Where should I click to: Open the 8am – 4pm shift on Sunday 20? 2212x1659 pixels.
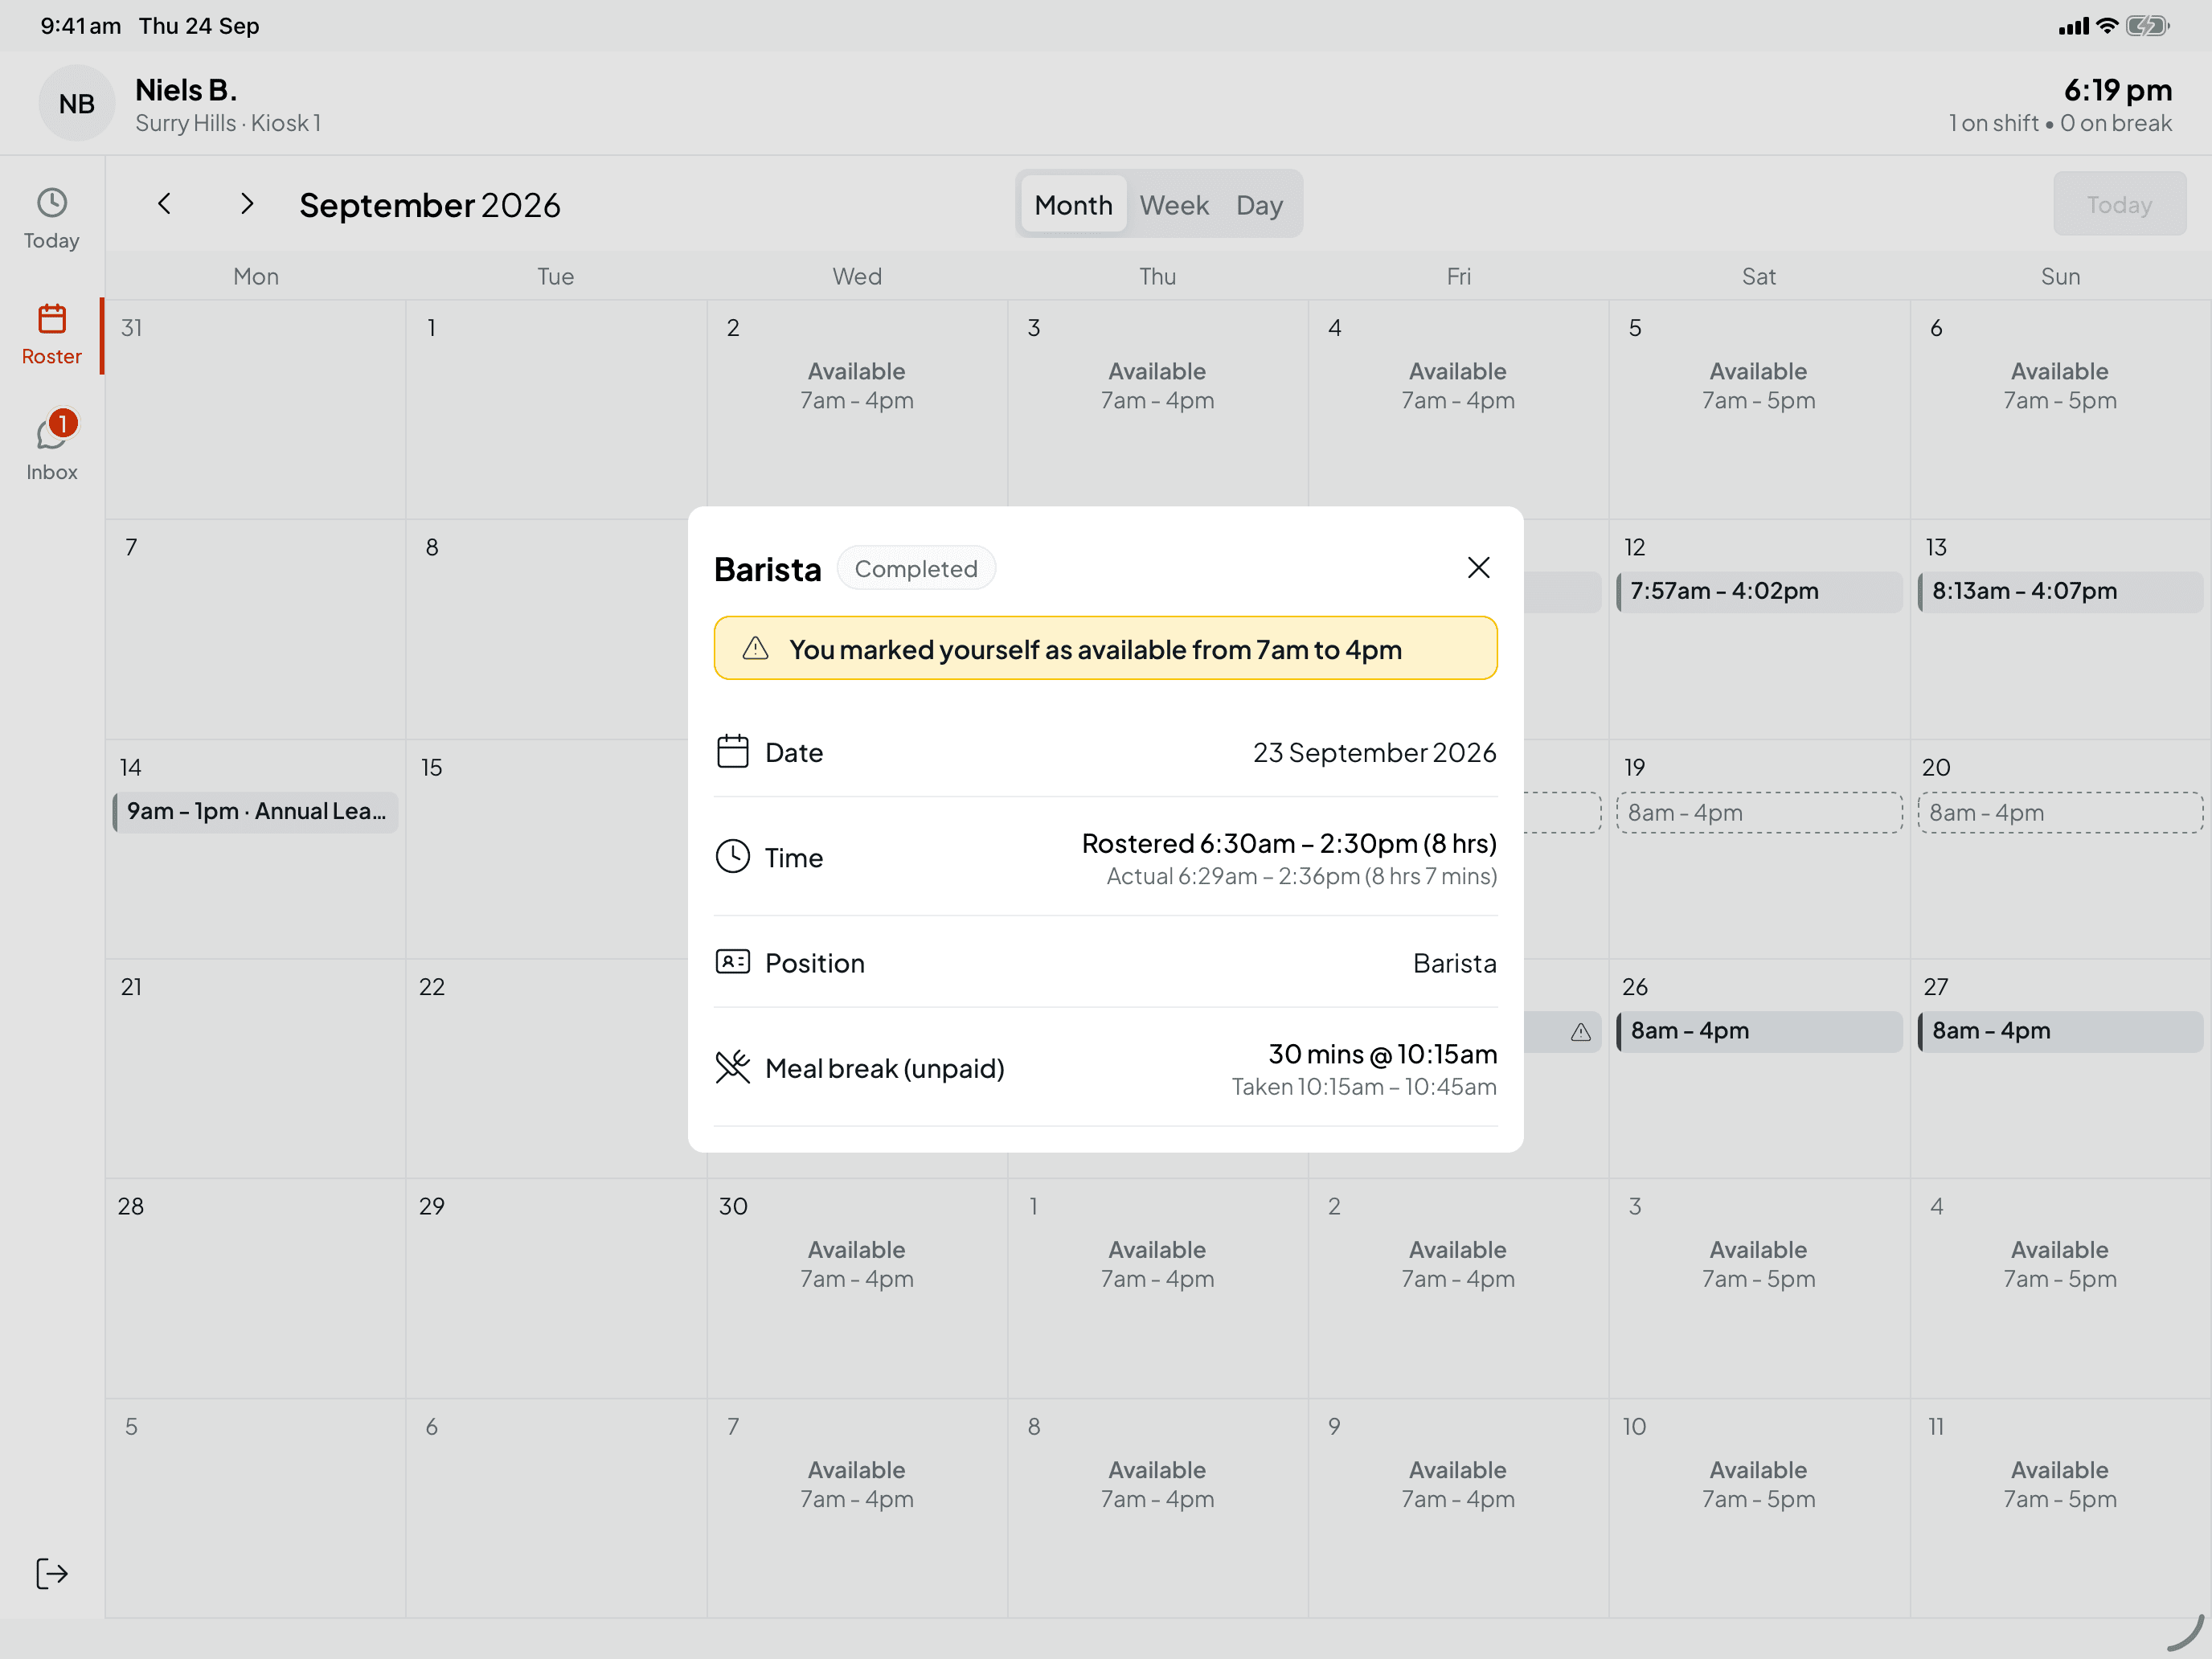coord(2060,813)
